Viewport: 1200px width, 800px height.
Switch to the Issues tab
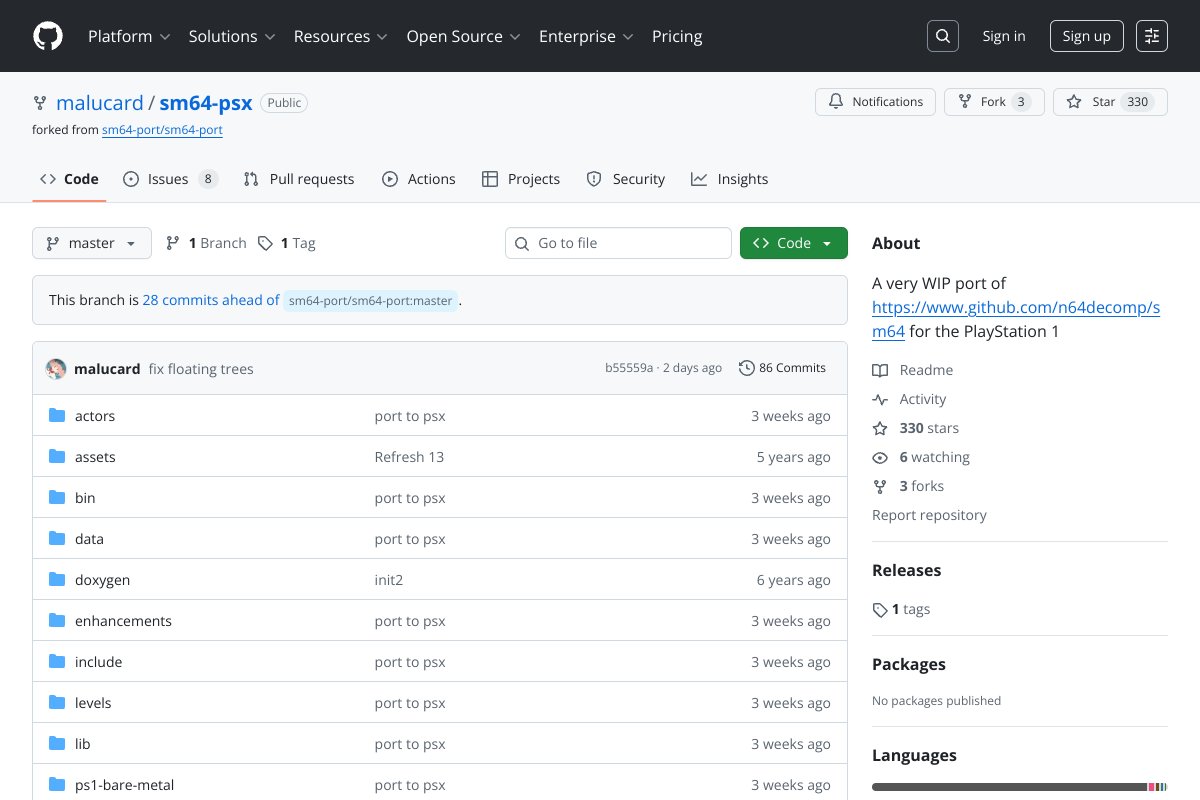(170, 179)
